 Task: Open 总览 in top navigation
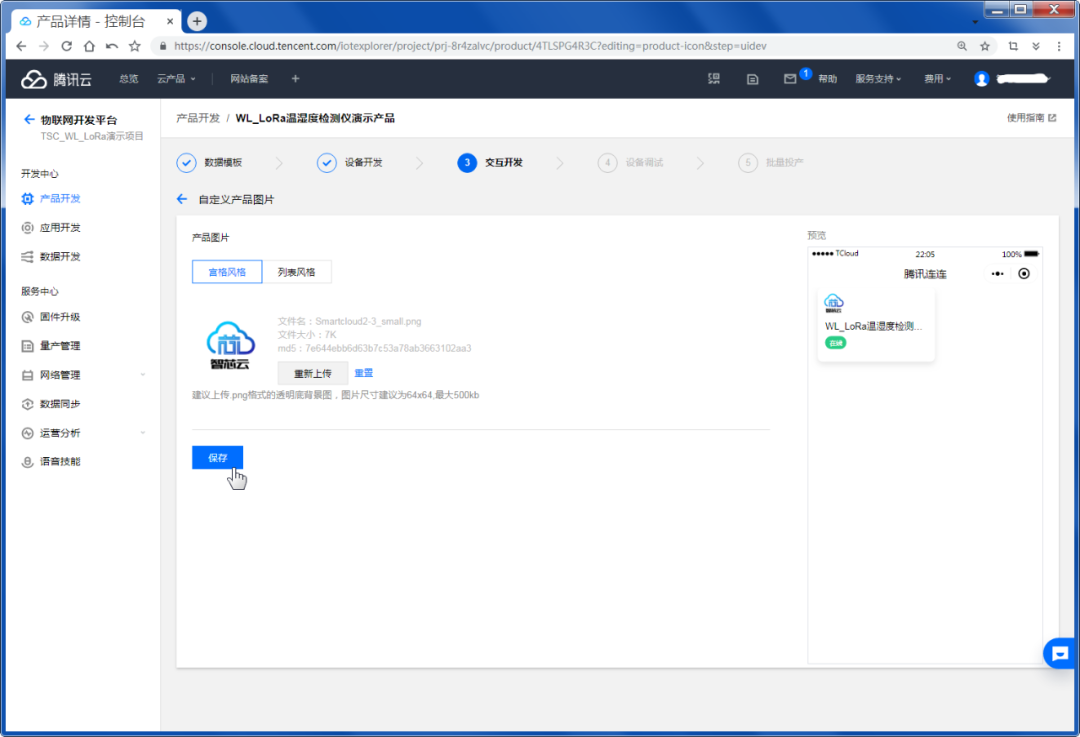(129, 79)
